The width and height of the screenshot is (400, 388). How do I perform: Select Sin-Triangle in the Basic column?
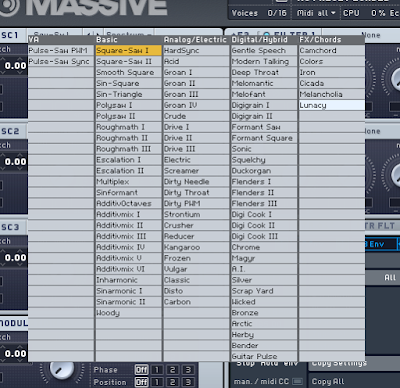point(128,94)
